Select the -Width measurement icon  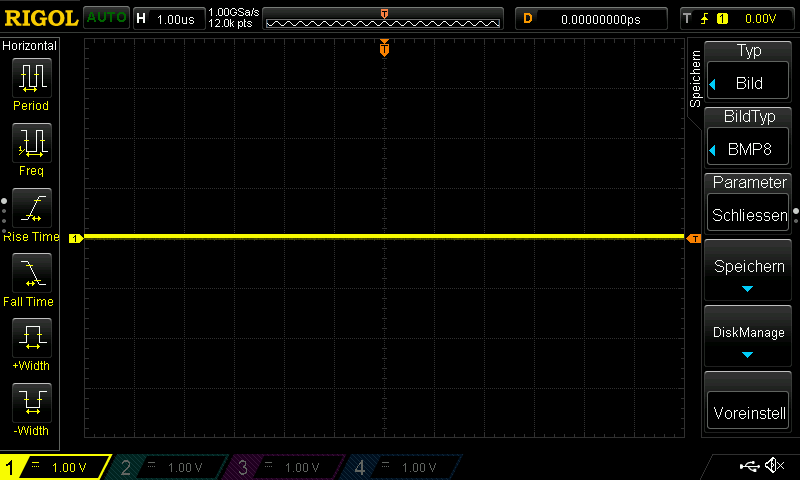tap(32, 402)
